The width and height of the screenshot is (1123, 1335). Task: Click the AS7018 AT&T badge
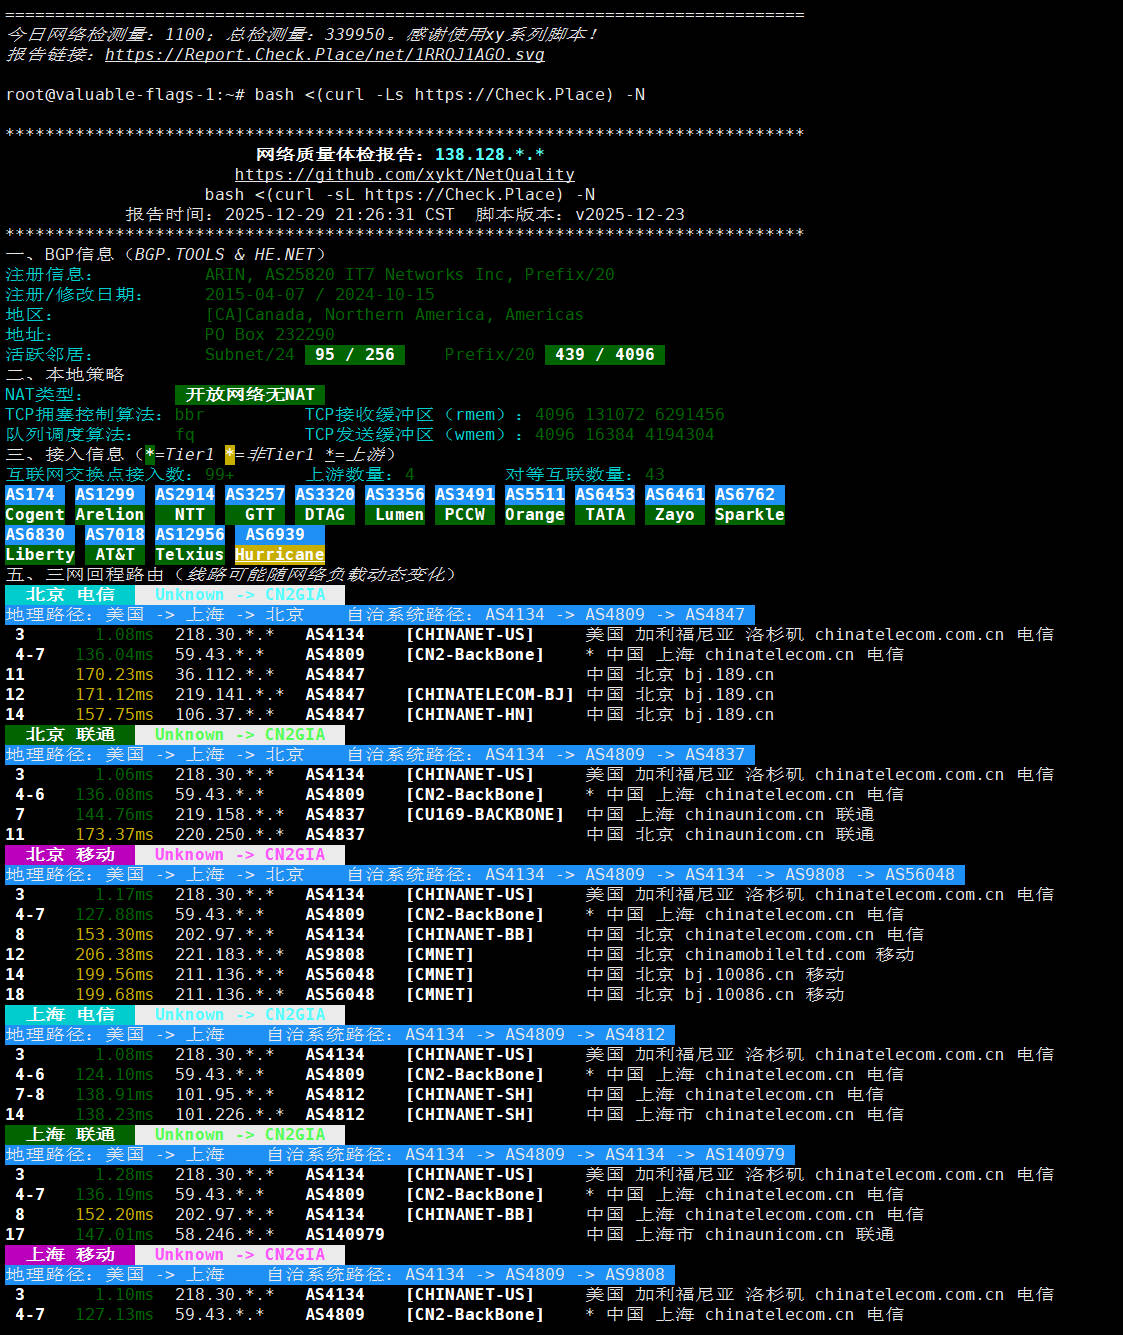(x=115, y=545)
